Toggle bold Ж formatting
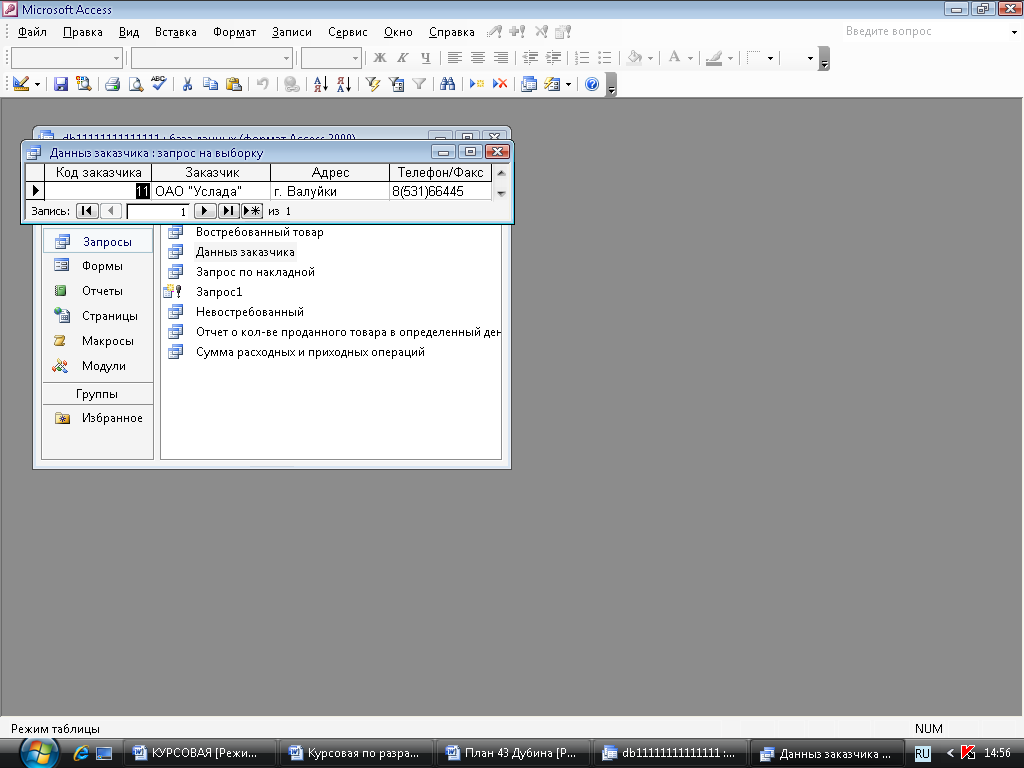Image resolution: width=1024 pixels, height=768 pixels. (379, 58)
